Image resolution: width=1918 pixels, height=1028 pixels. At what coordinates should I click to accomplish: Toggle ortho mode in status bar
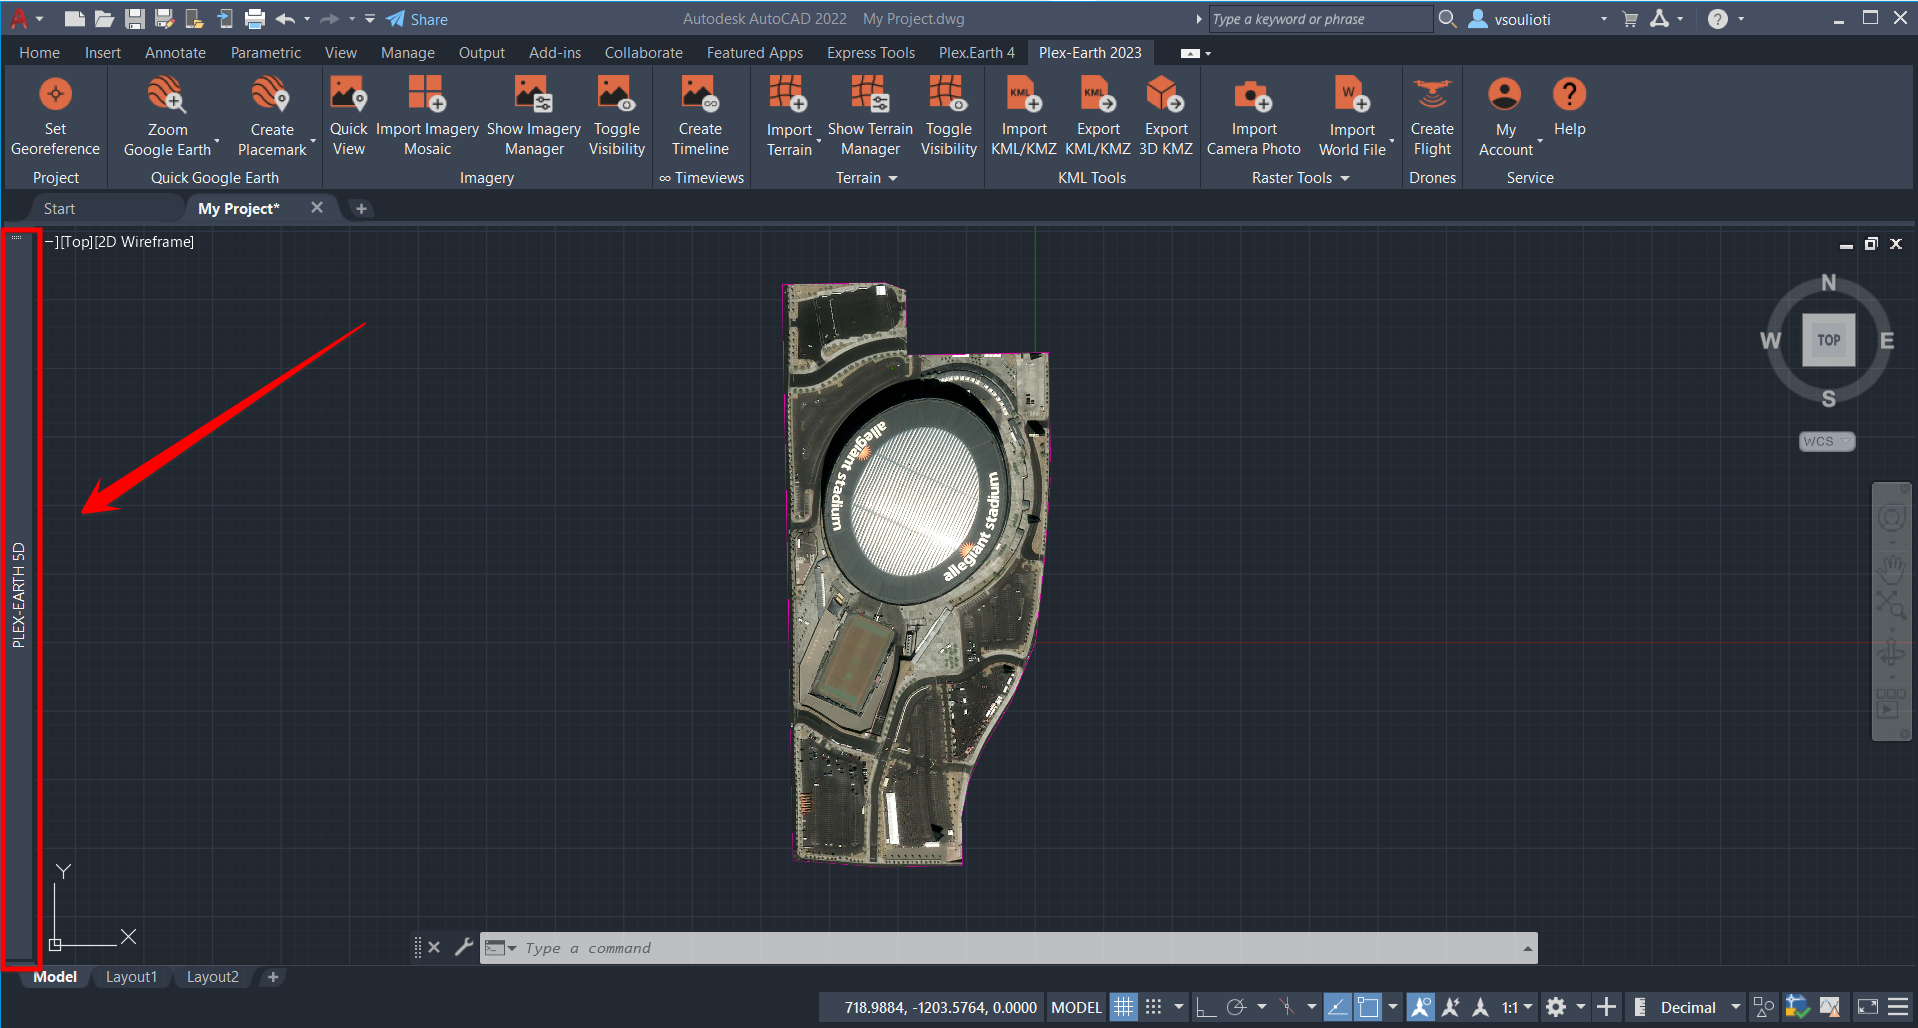1206,1007
